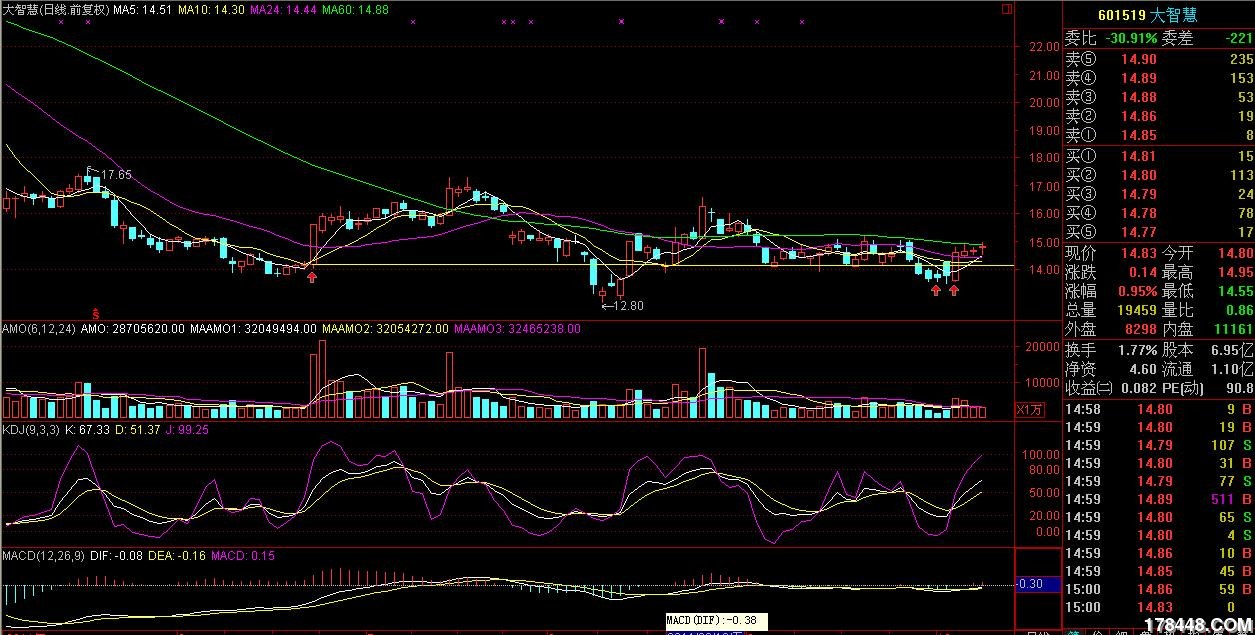Viewport: 1255px width, 635px height.
Task: Click the red S marker below the candles
Action: (x=96, y=313)
